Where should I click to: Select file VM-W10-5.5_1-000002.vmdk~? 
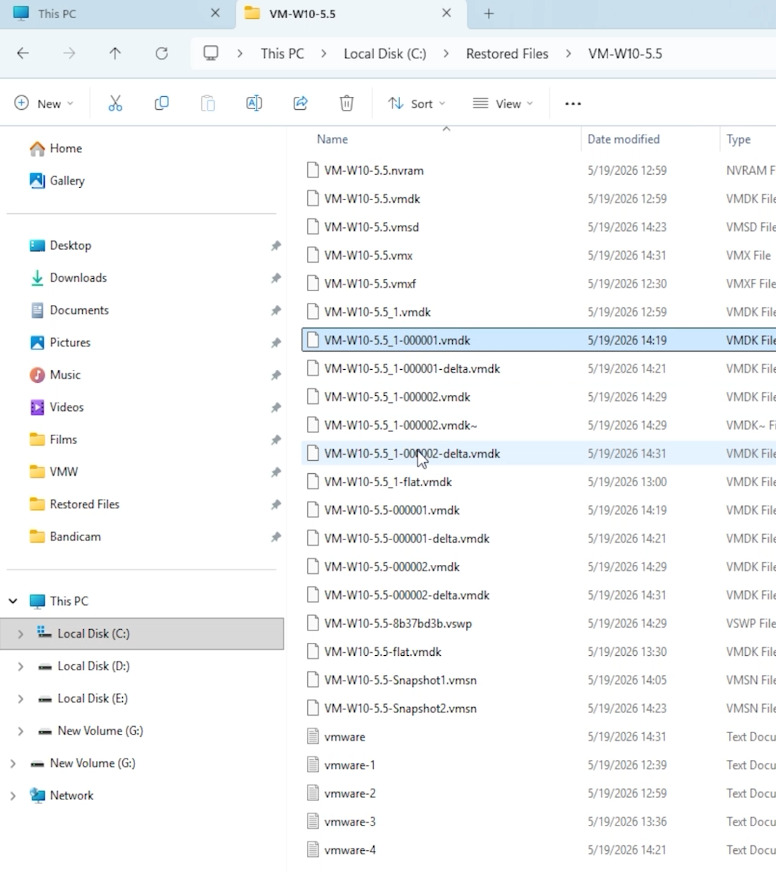(538, 425)
